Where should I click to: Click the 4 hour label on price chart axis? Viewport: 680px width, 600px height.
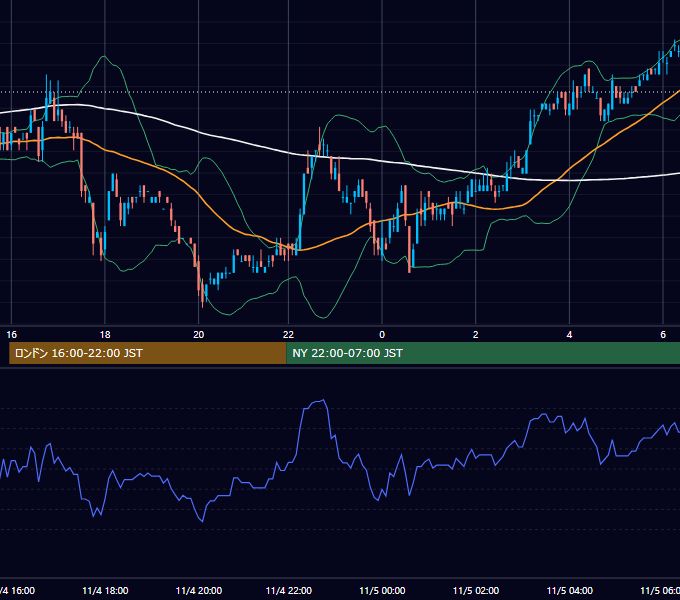pyautogui.click(x=569, y=335)
